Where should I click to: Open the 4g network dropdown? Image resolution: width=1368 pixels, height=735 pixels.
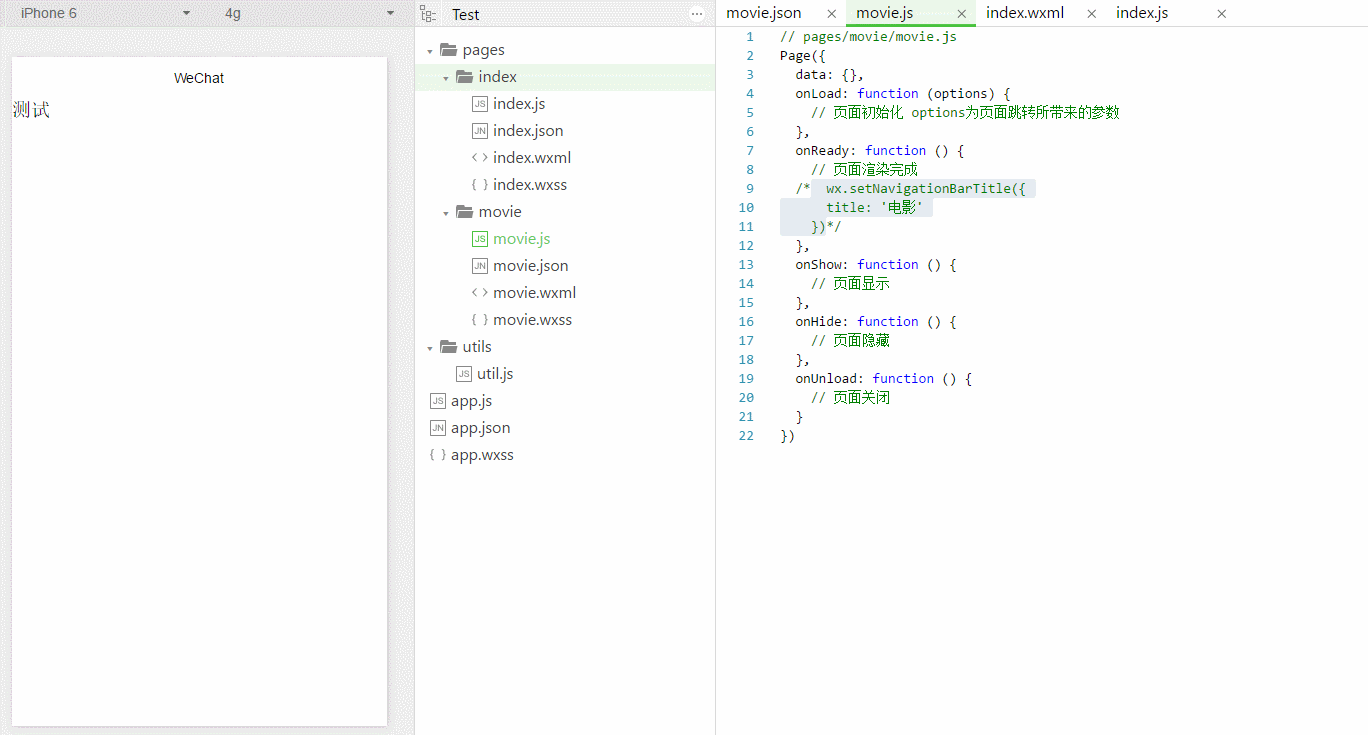390,14
